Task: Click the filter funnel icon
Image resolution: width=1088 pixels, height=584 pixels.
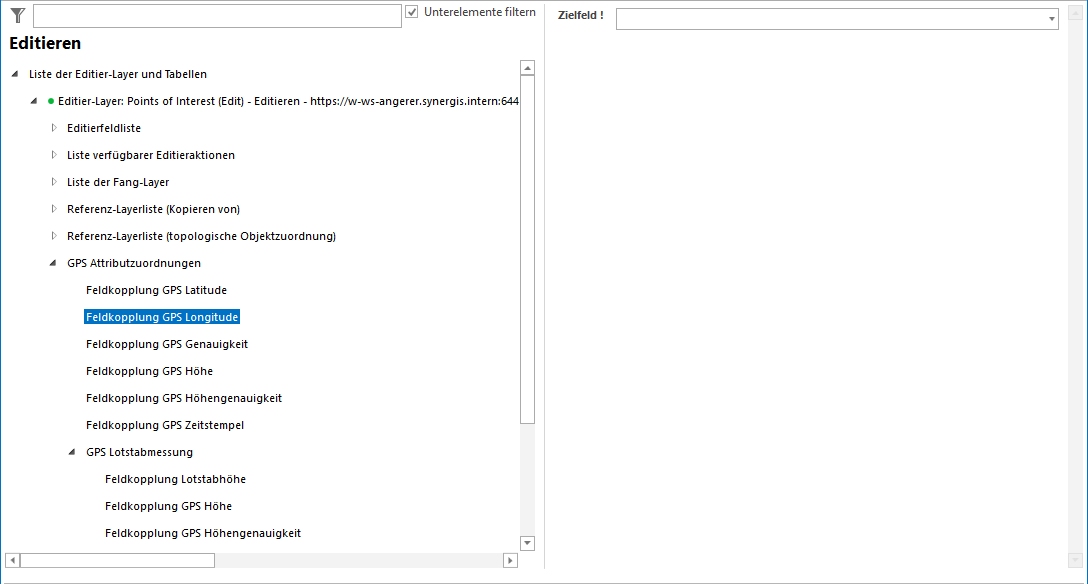Action: click(17, 15)
